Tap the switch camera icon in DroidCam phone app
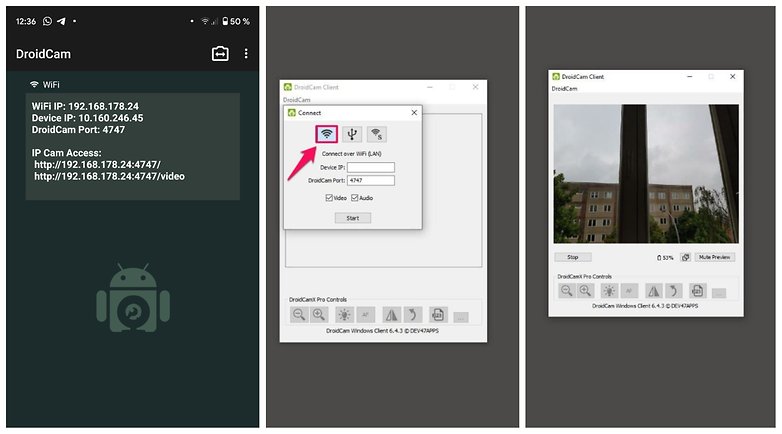Viewport: 782px width, 434px height. 220,54
